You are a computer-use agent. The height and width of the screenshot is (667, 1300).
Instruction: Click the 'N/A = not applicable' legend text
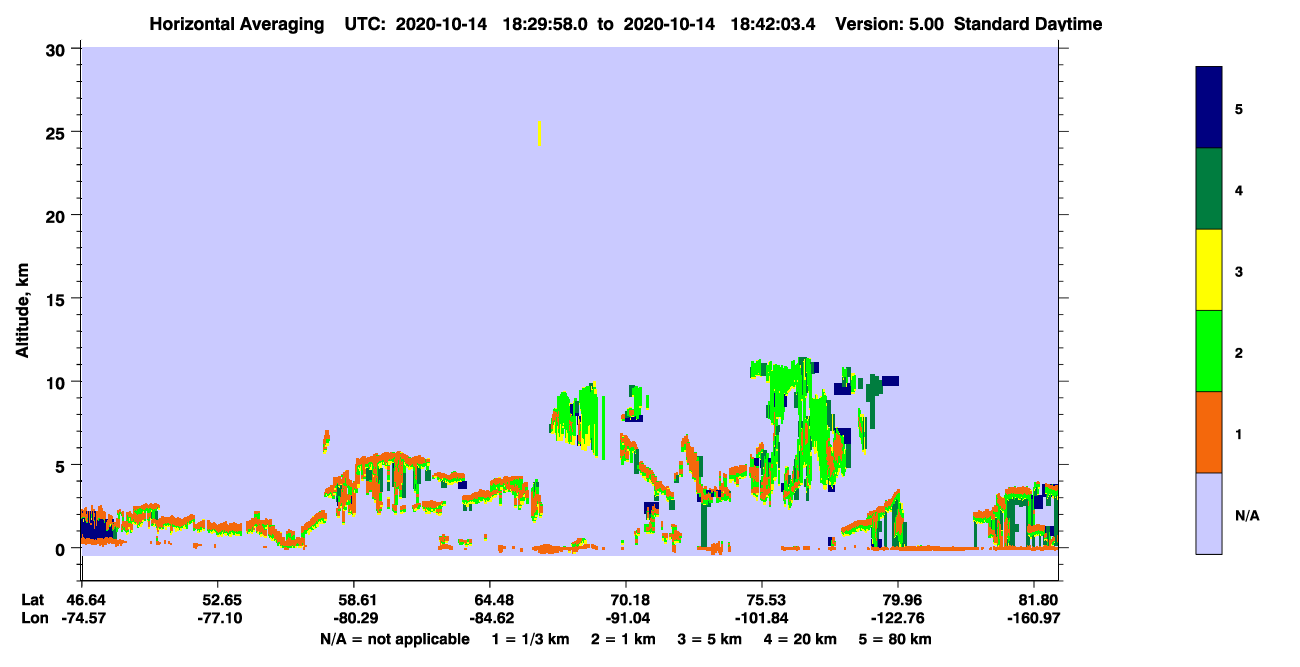point(394,639)
